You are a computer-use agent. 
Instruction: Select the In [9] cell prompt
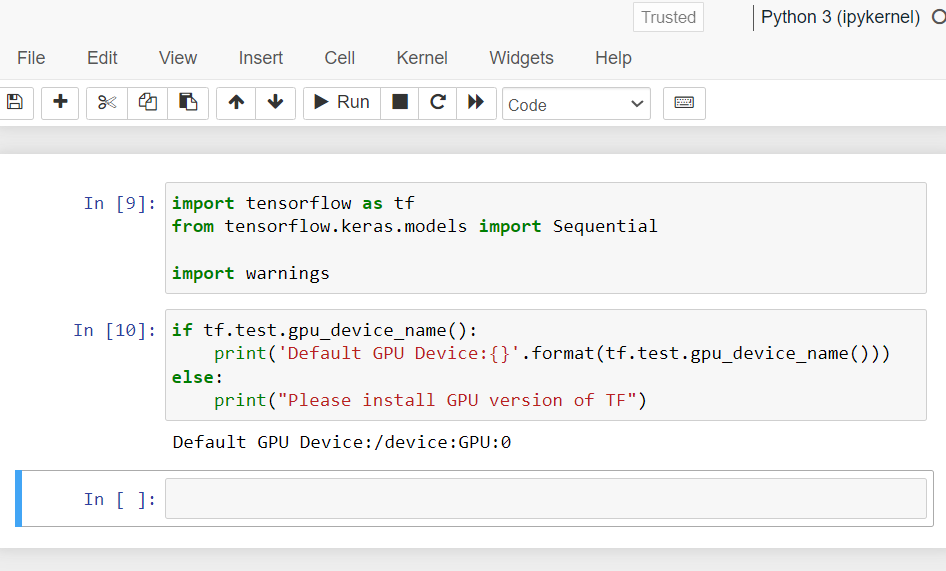tap(119, 203)
